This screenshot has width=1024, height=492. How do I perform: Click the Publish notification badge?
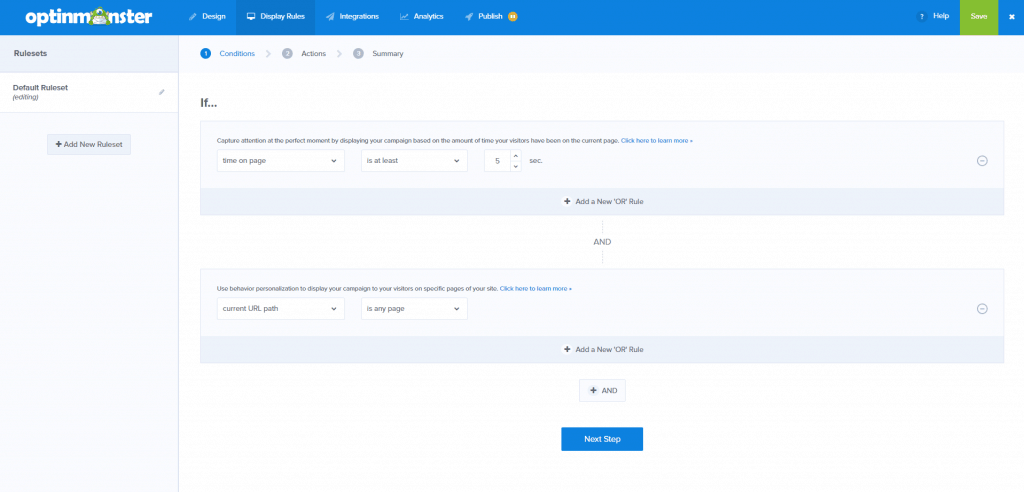coord(513,17)
